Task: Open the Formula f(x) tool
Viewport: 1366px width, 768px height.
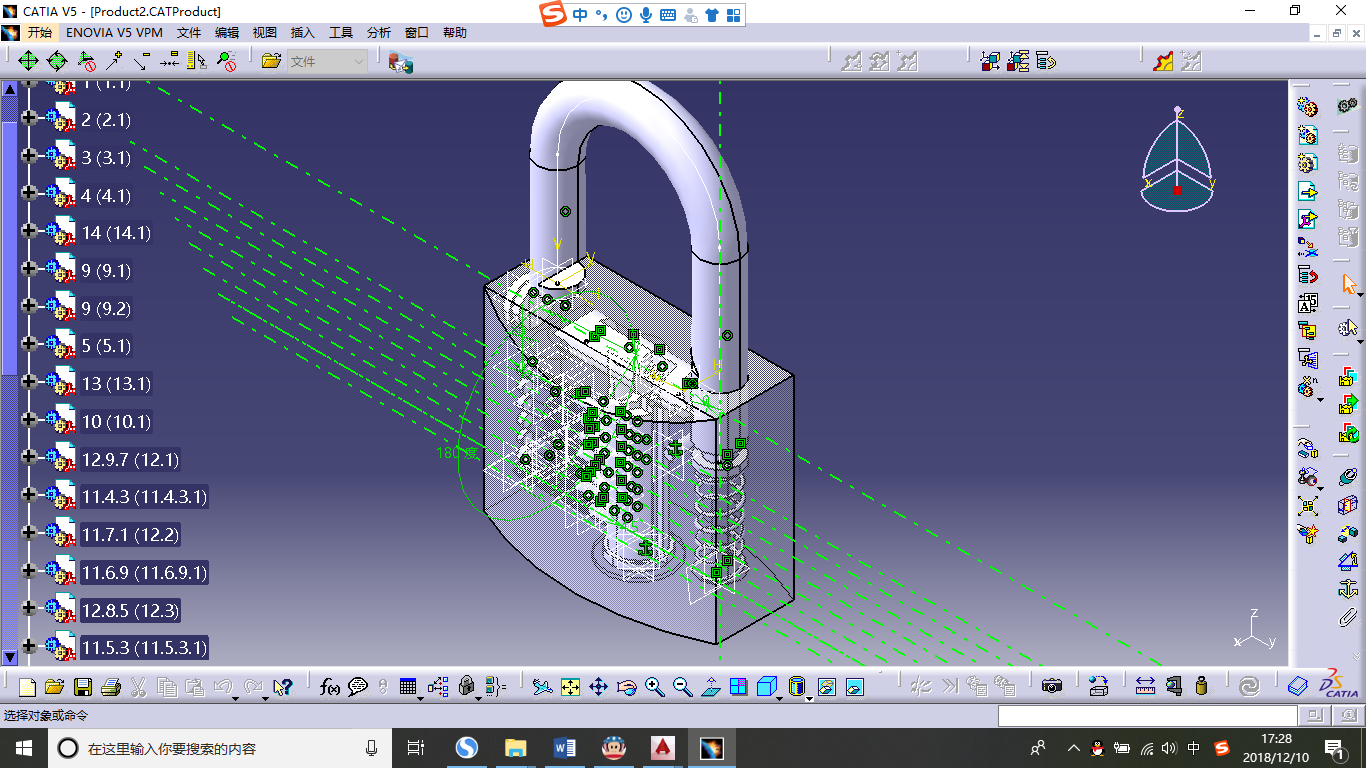Action: point(330,687)
